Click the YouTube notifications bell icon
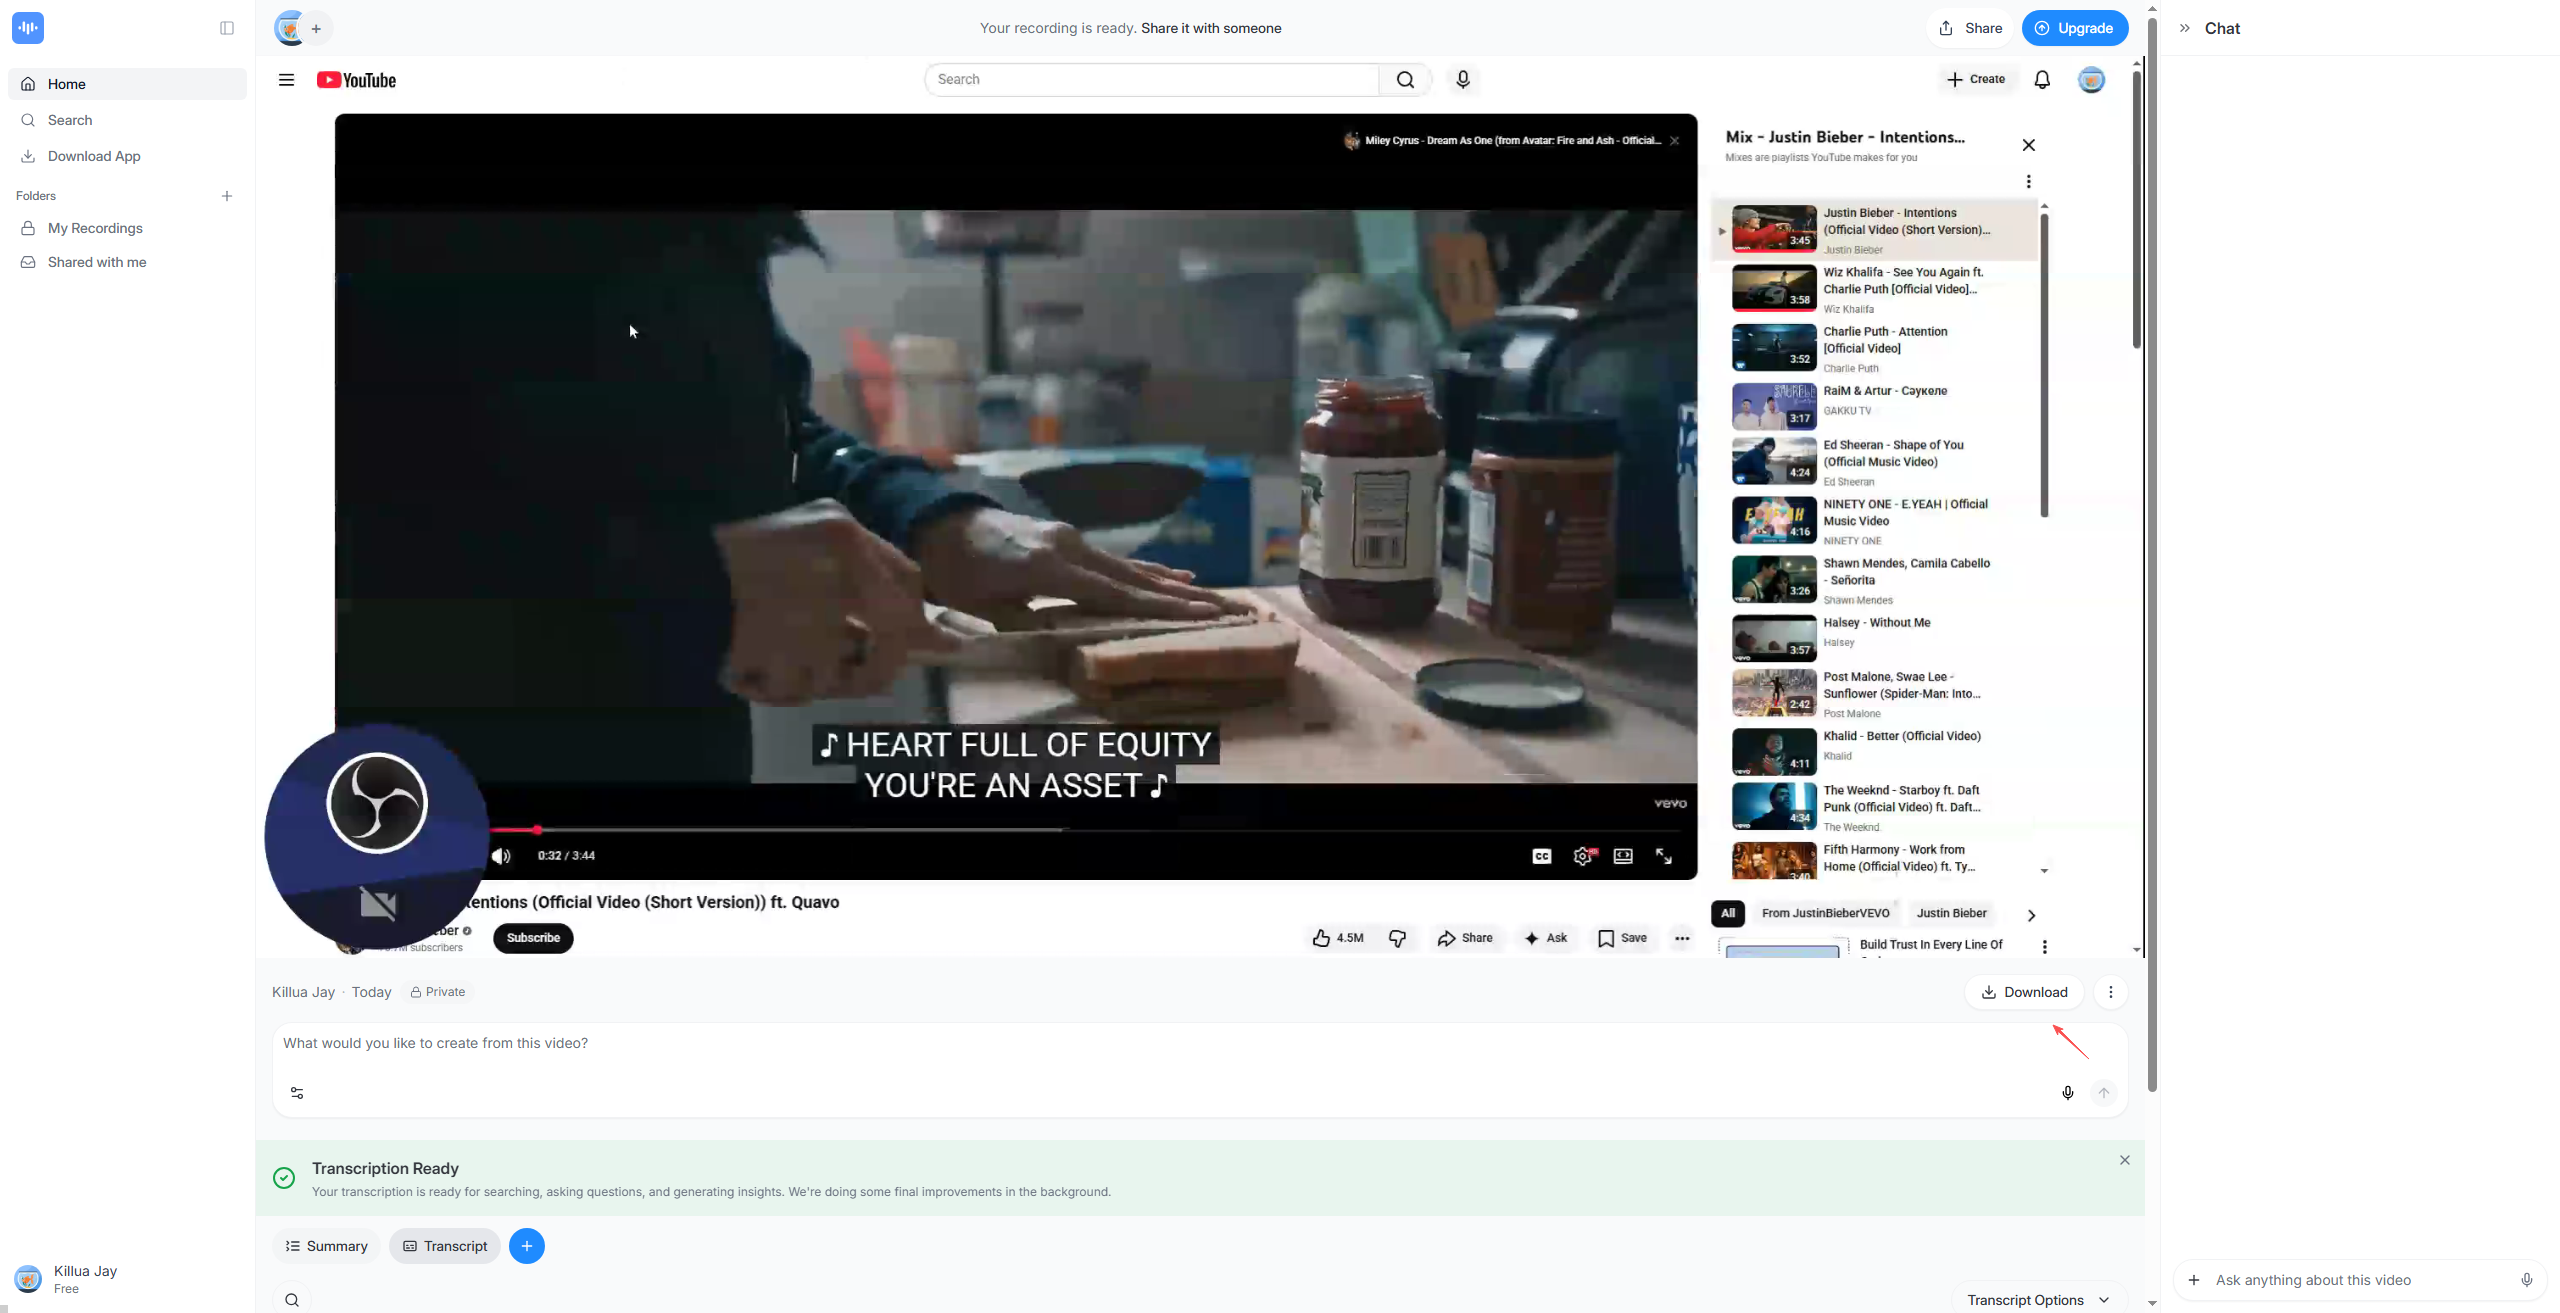Viewport: 2560px width, 1313px height. (2042, 80)
